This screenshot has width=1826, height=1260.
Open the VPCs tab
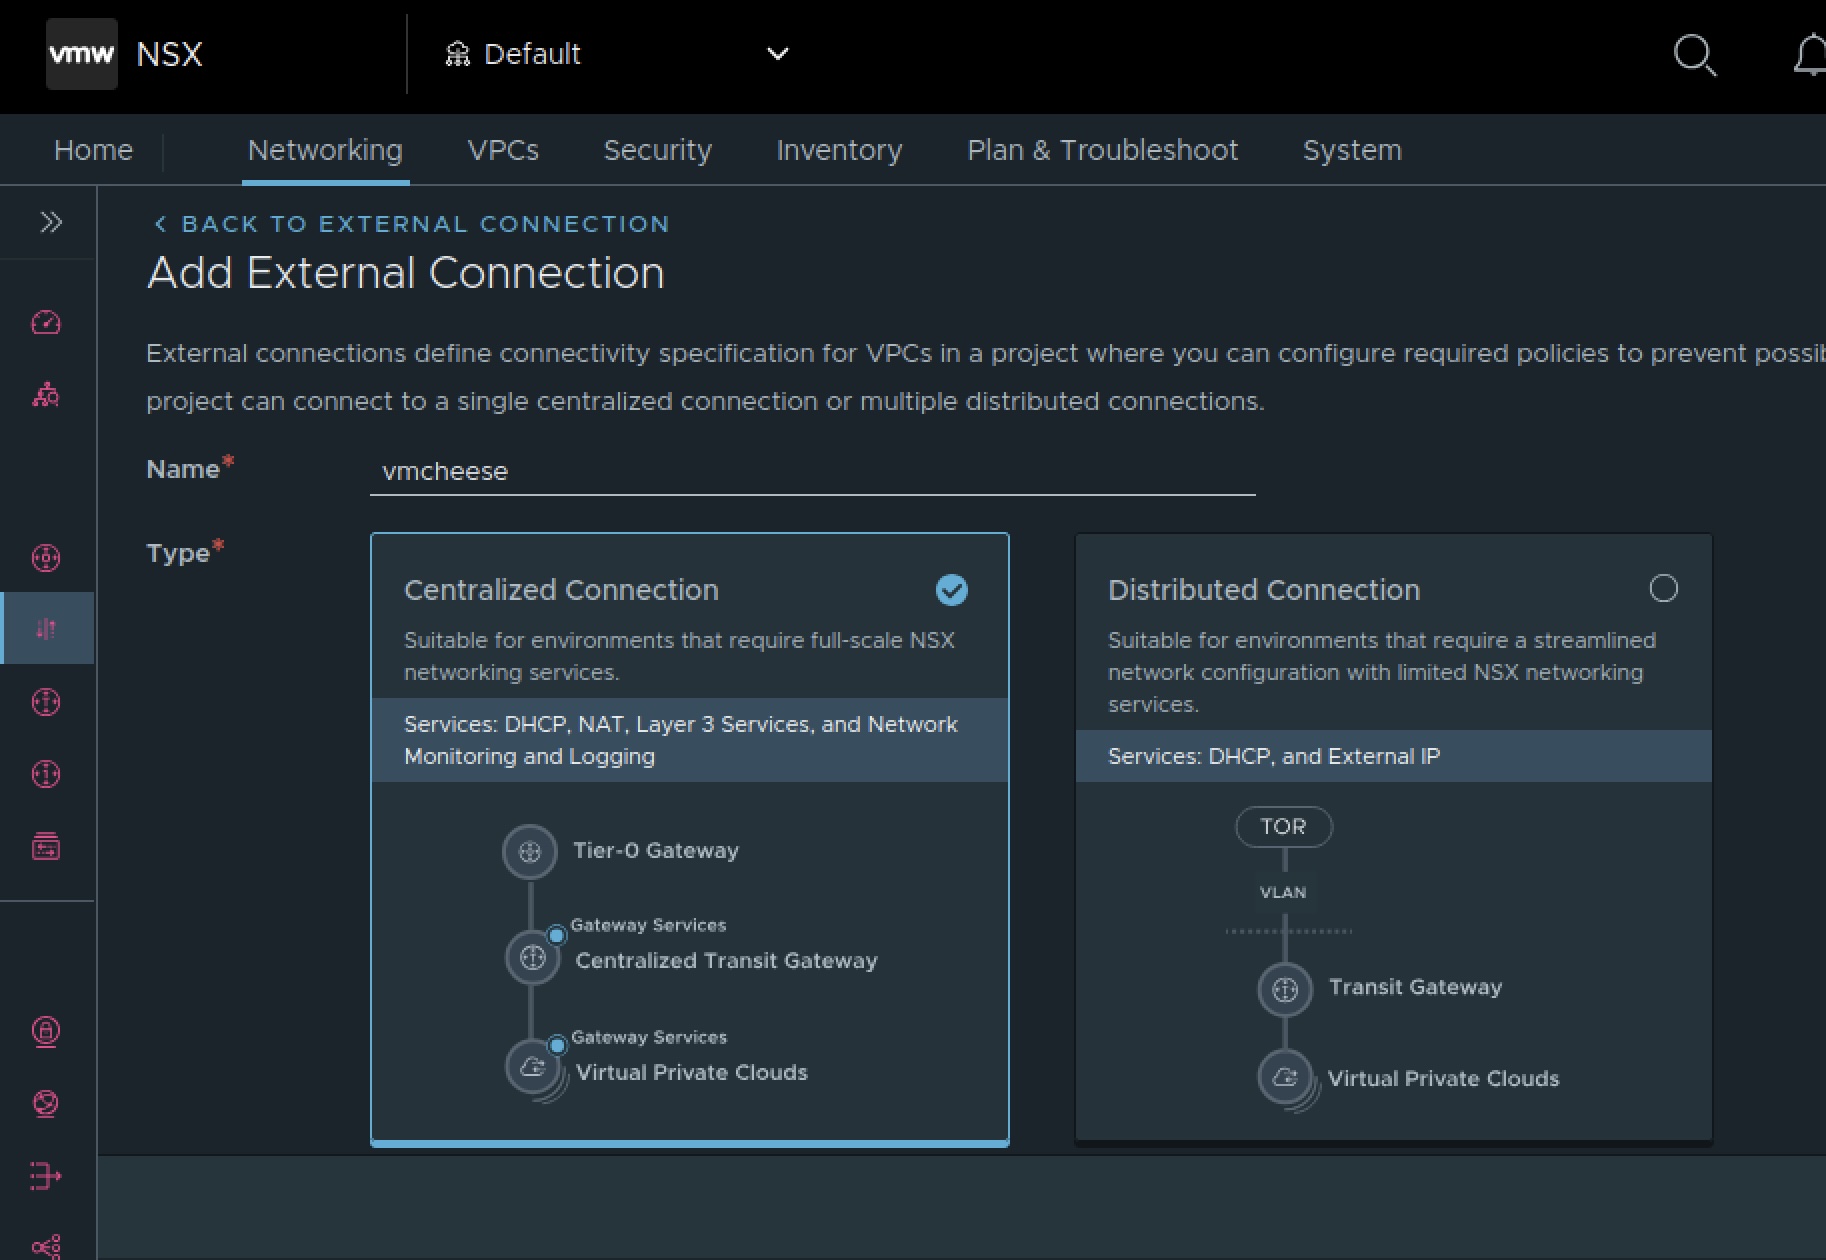(503, 150)
